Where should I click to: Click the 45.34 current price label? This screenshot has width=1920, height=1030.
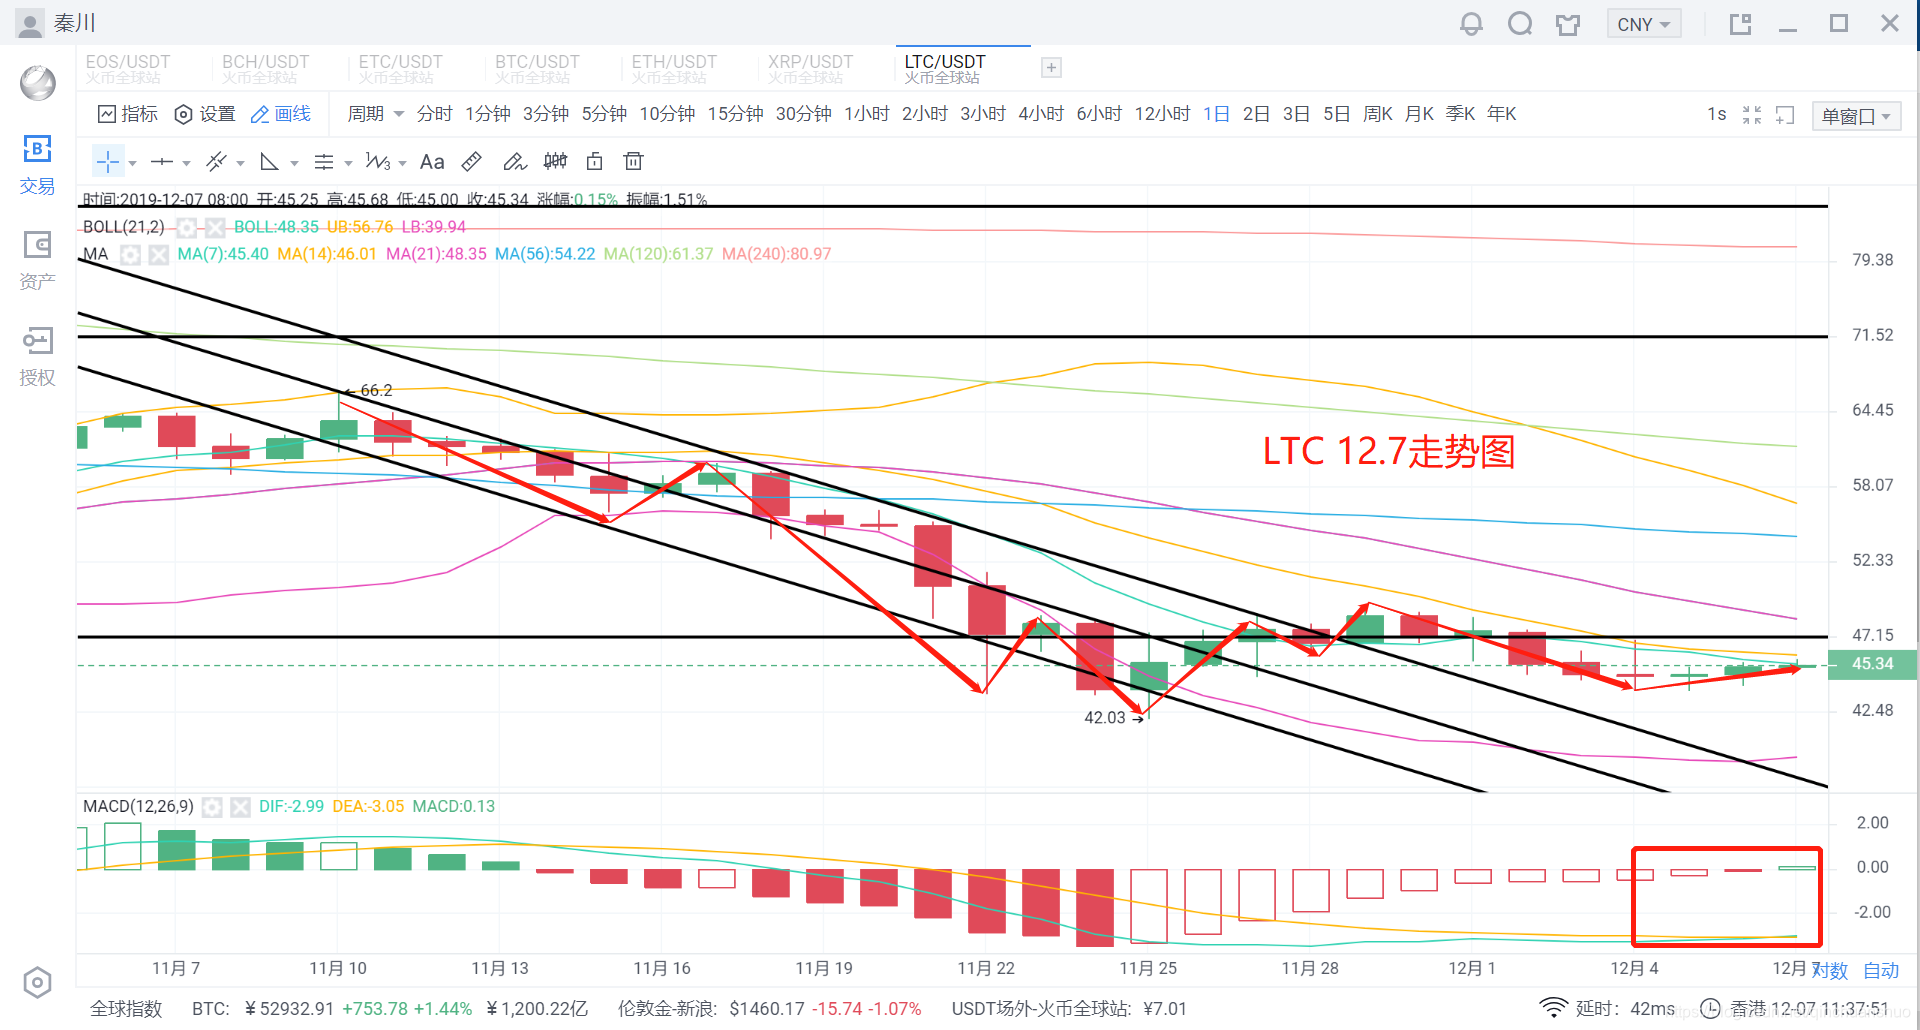coord(1872,664)
